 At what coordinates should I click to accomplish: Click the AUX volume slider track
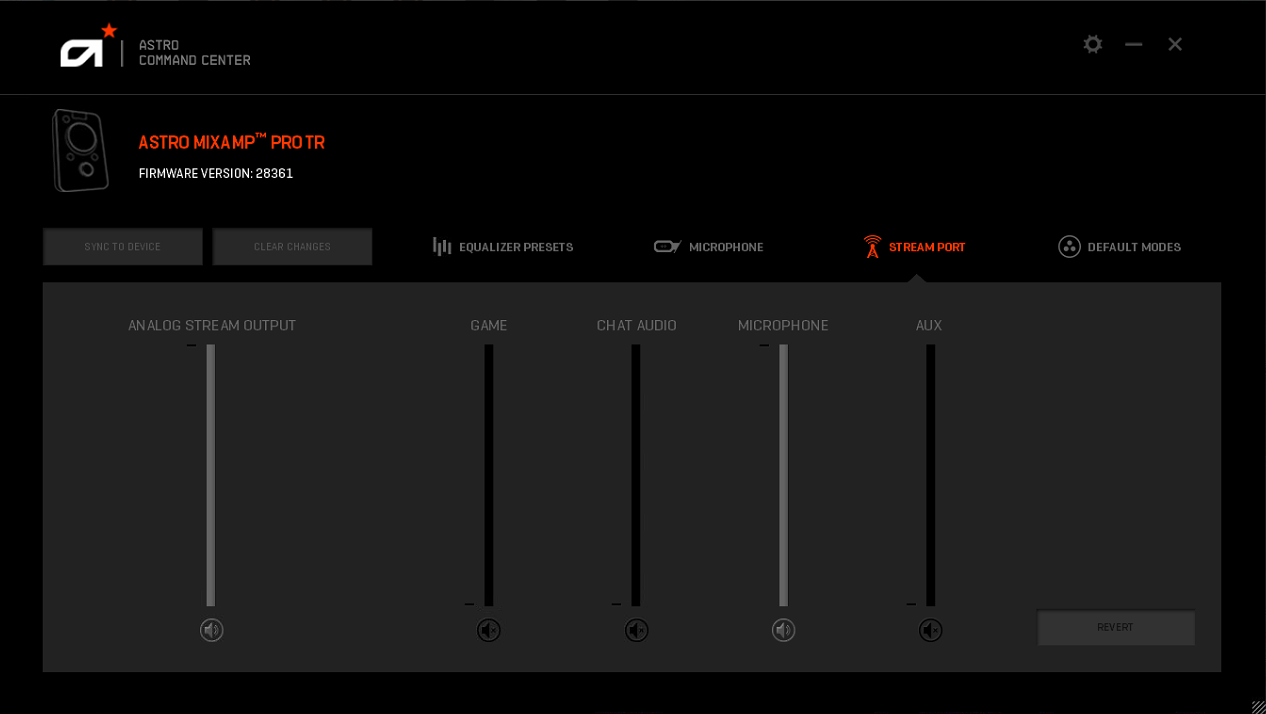click(931, 475)
